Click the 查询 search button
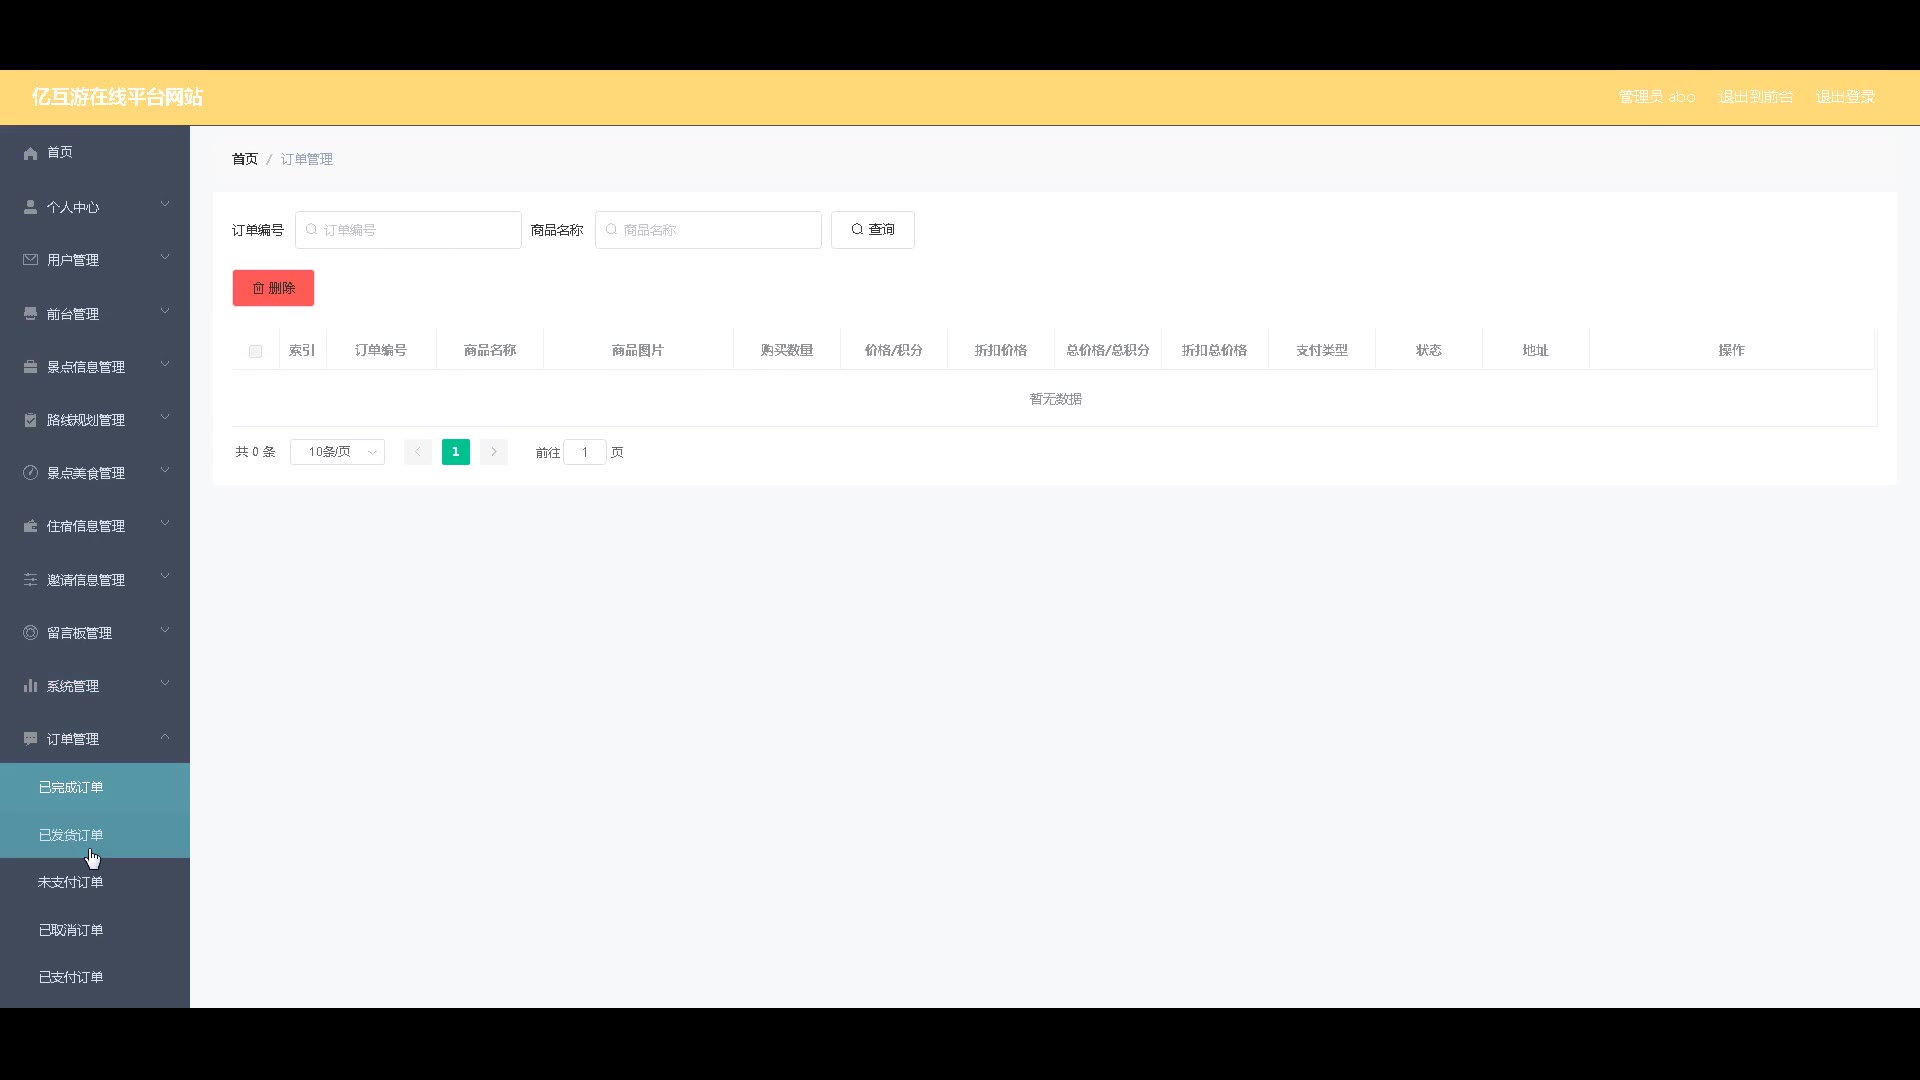 (x=872, y=230)
